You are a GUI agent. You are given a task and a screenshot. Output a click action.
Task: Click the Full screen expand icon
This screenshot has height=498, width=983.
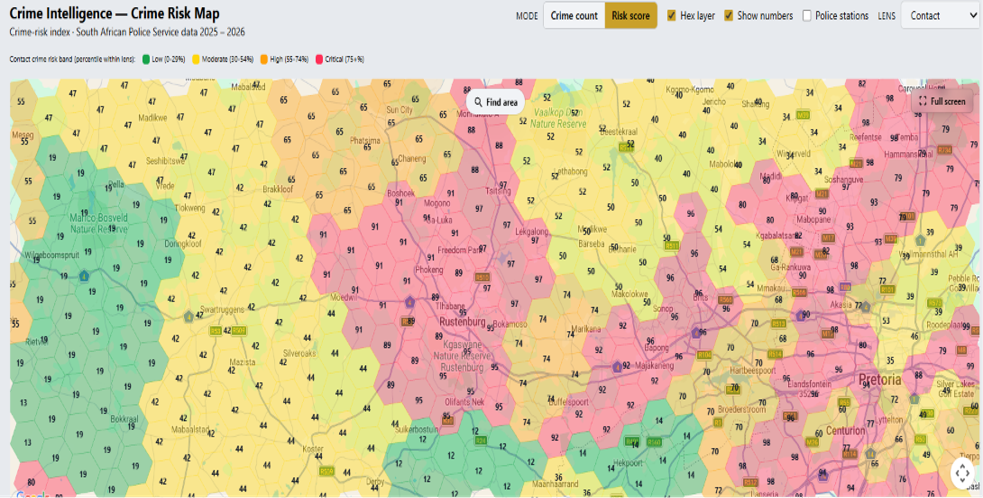tap(923, 101)
